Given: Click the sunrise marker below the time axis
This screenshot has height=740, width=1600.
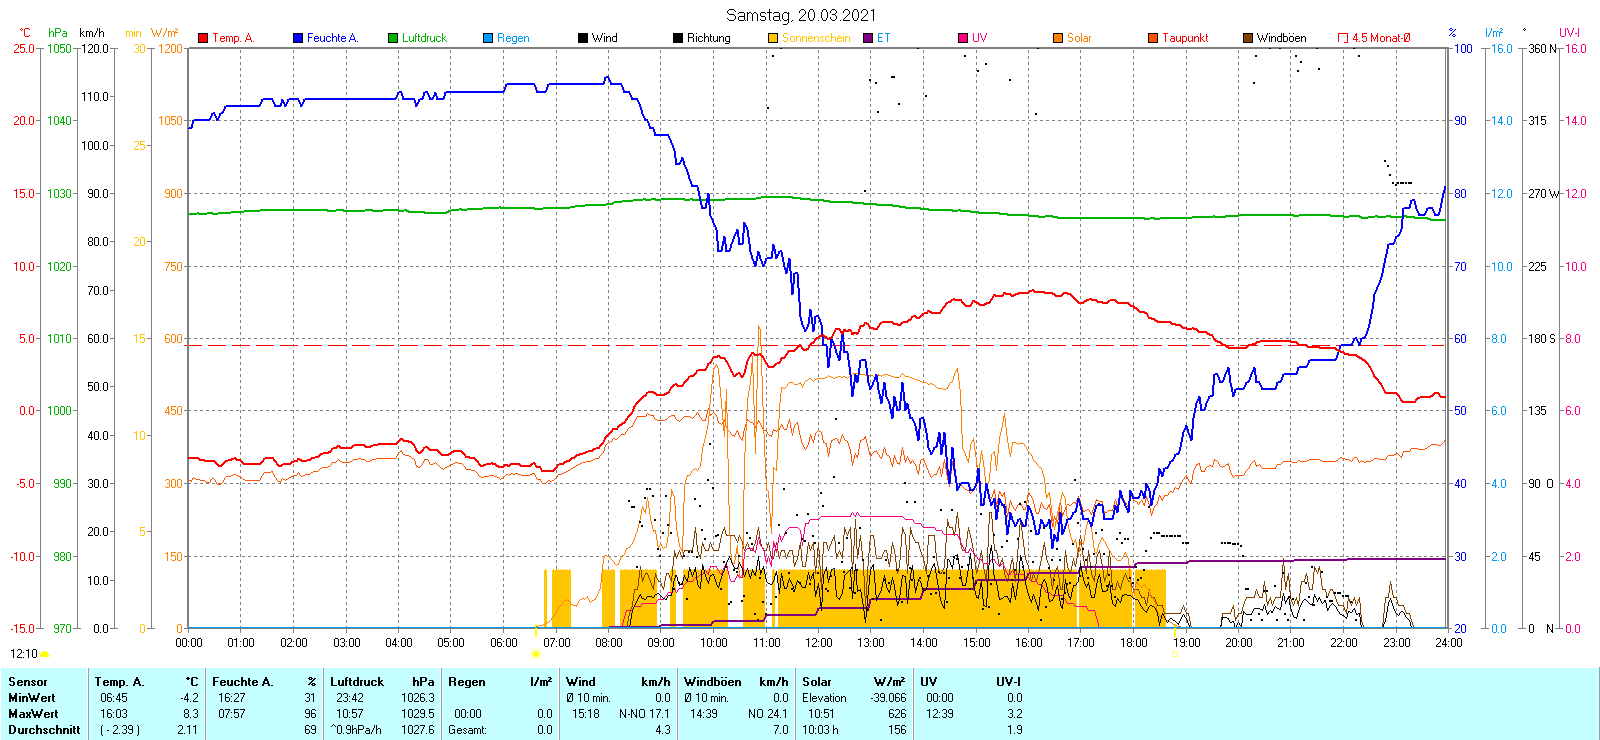Looking at the screenshot, I should pyautogui.click(x=536, y=654).
